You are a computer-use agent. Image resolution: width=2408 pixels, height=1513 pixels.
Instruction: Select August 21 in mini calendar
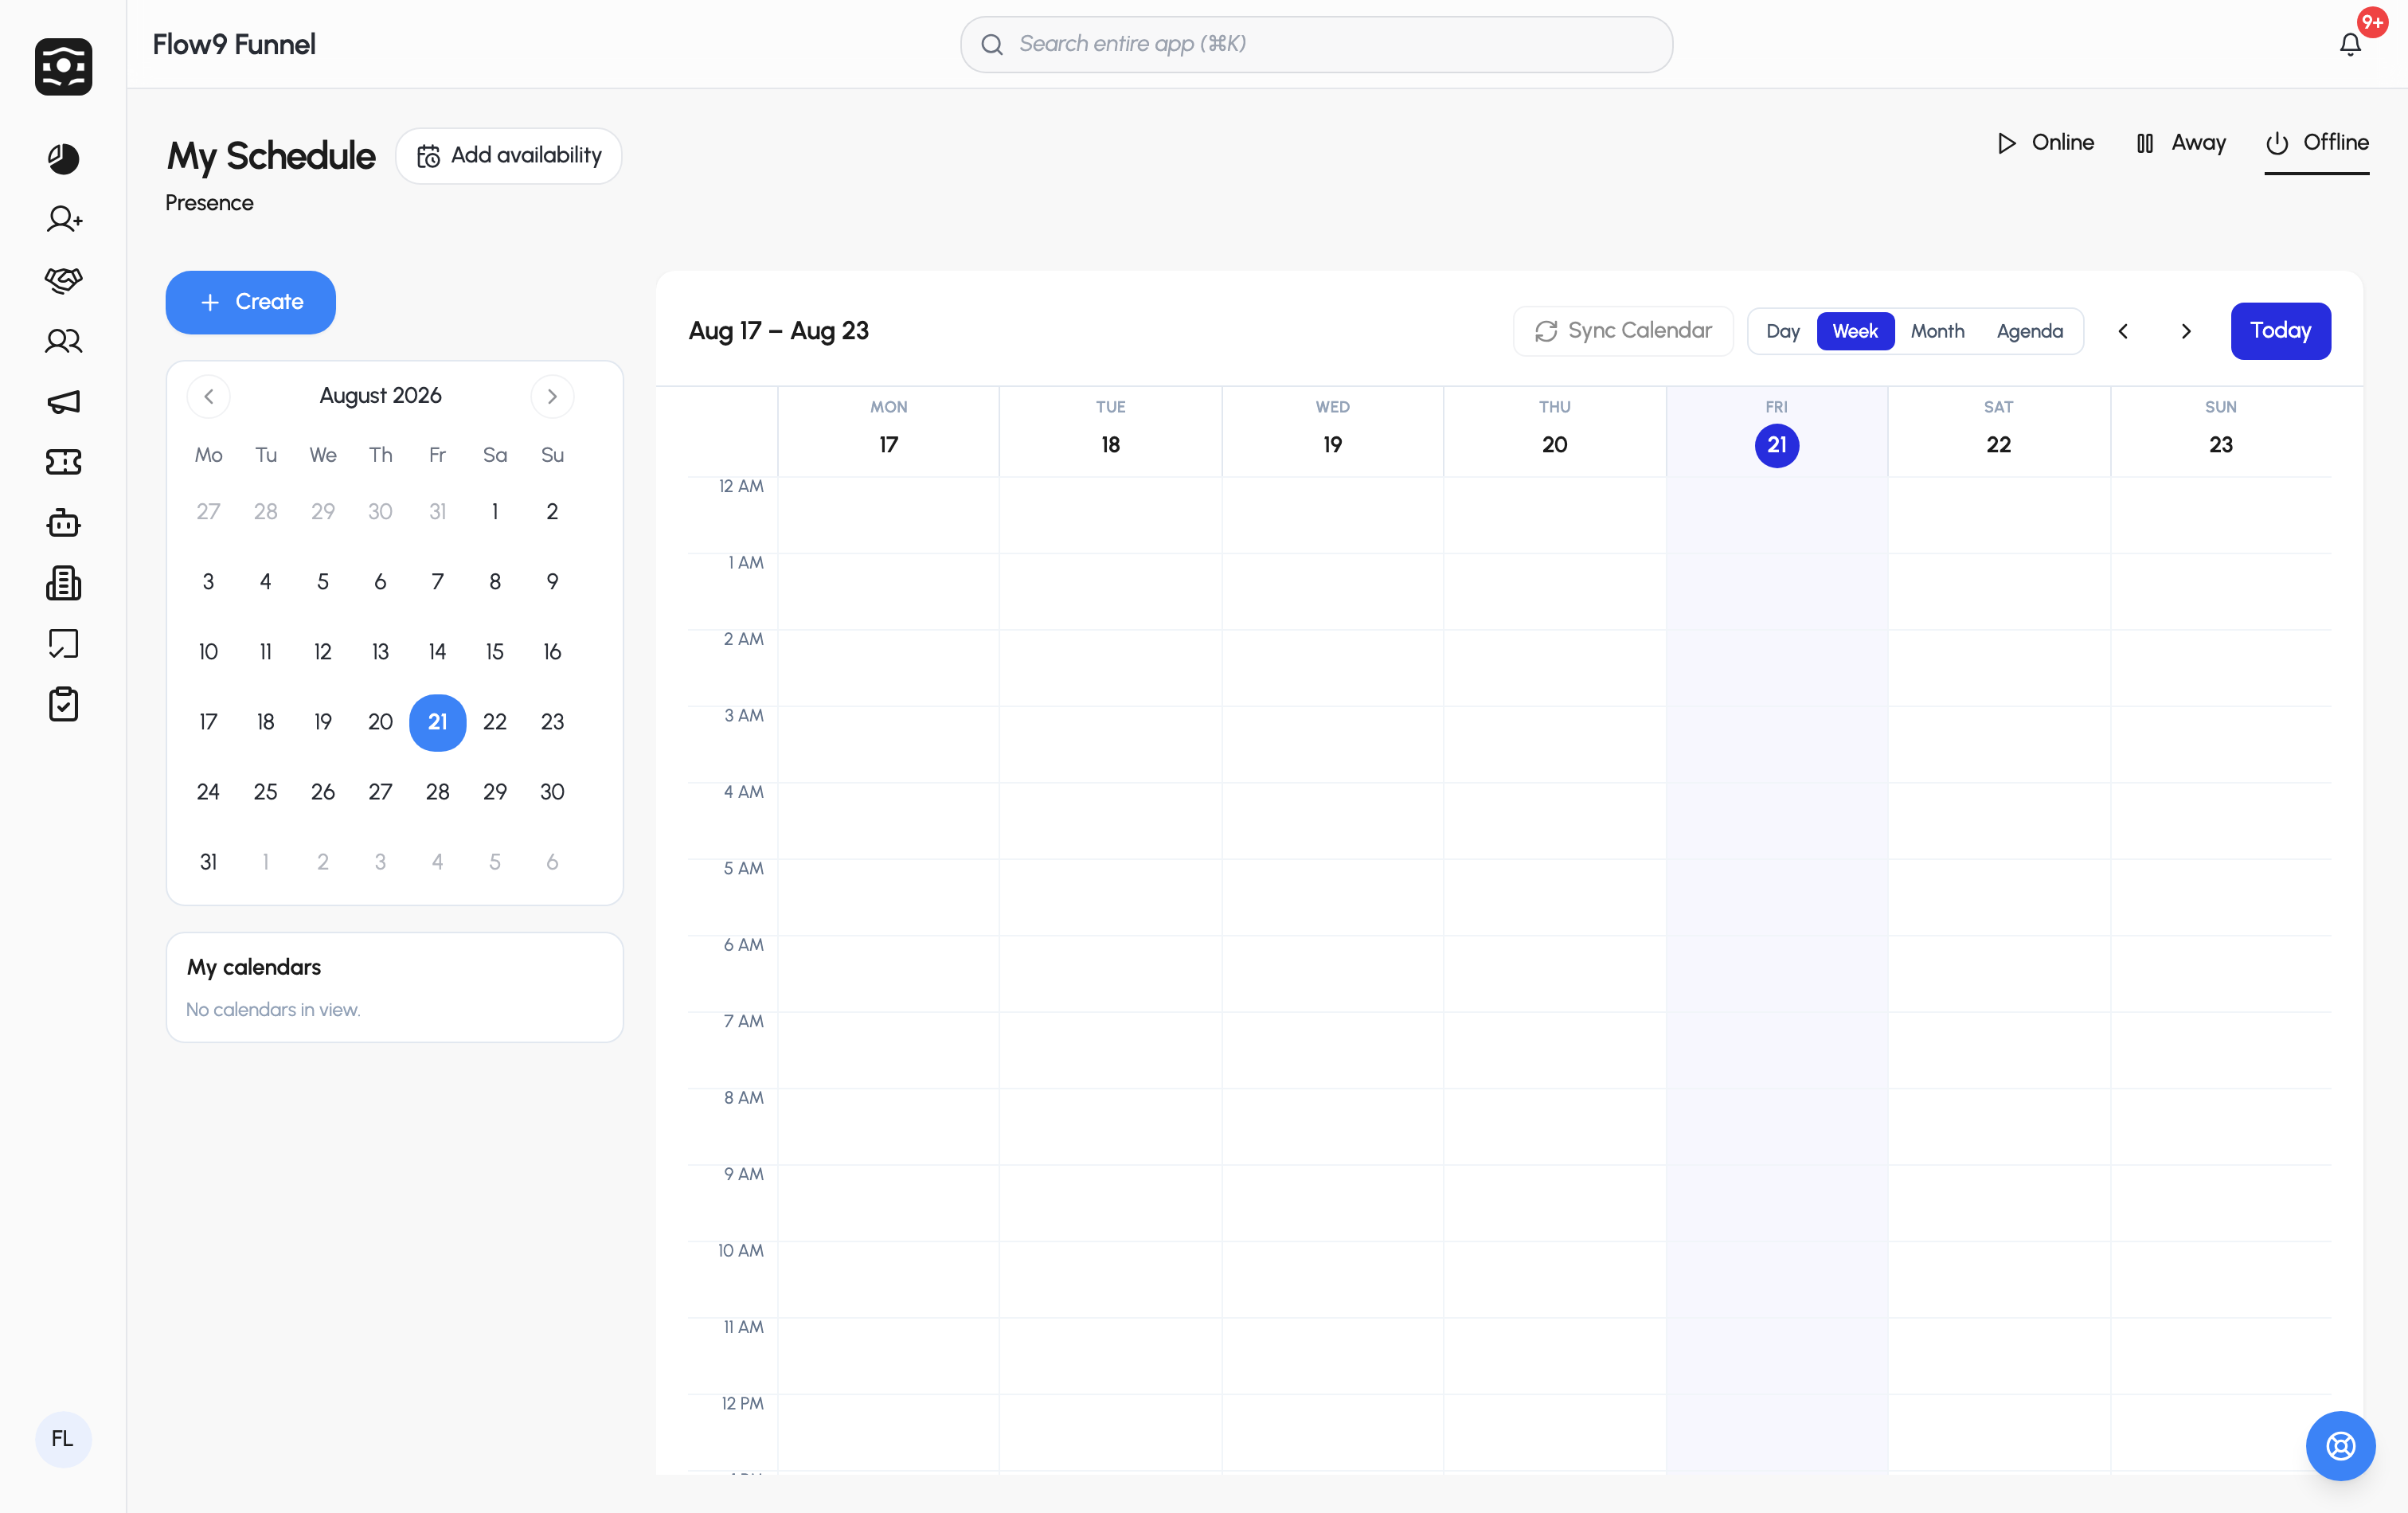(437, 722)
